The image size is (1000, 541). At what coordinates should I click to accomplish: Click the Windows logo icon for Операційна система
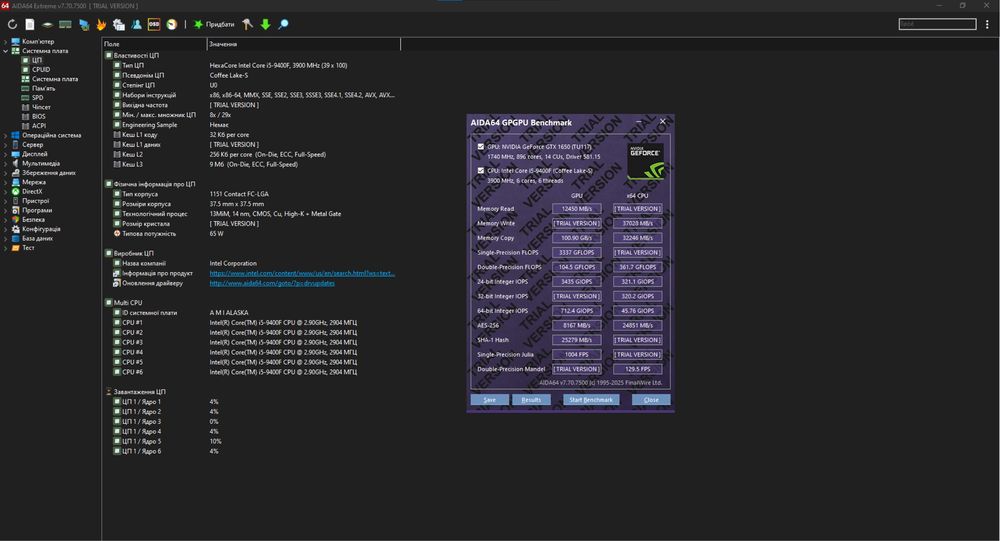(16, 135)
